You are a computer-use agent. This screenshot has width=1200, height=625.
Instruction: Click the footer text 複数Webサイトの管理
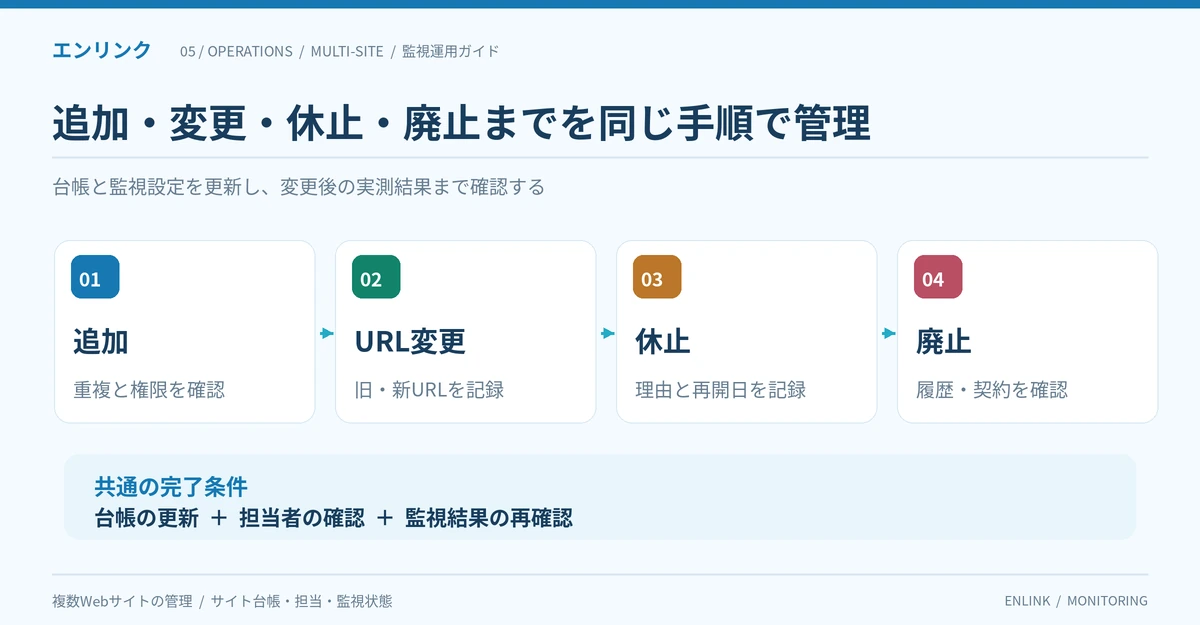122,601
